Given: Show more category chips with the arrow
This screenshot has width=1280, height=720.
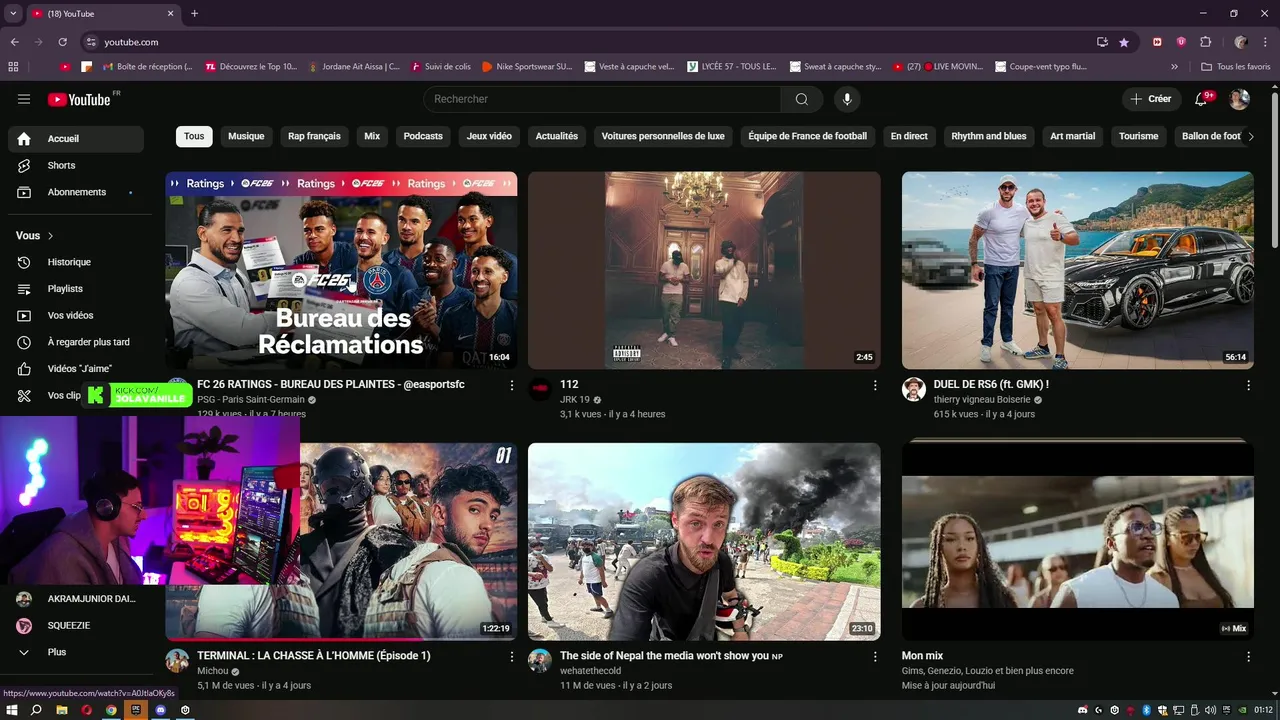Looking at the screenshot, I should pos(1250,136).
